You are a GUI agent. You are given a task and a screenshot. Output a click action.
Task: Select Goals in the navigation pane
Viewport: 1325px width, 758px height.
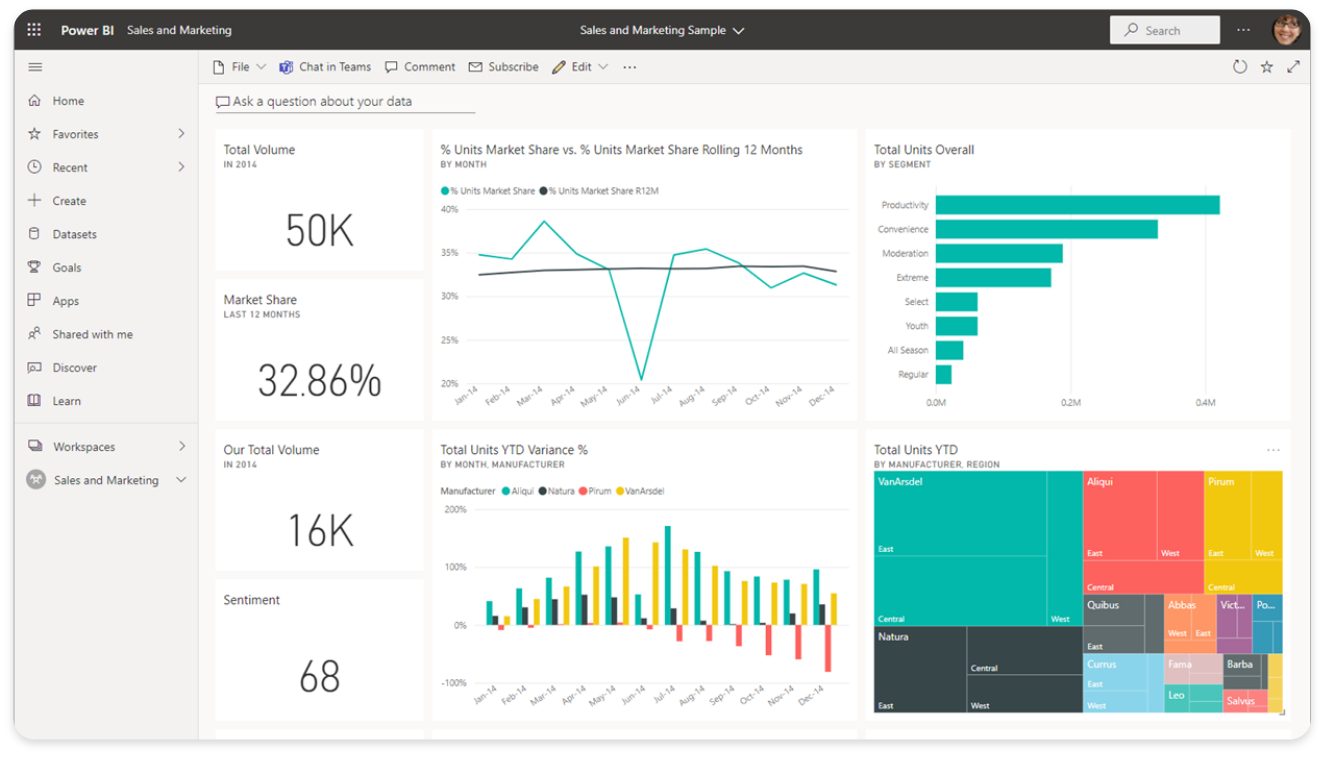click(x=68, y=267)
